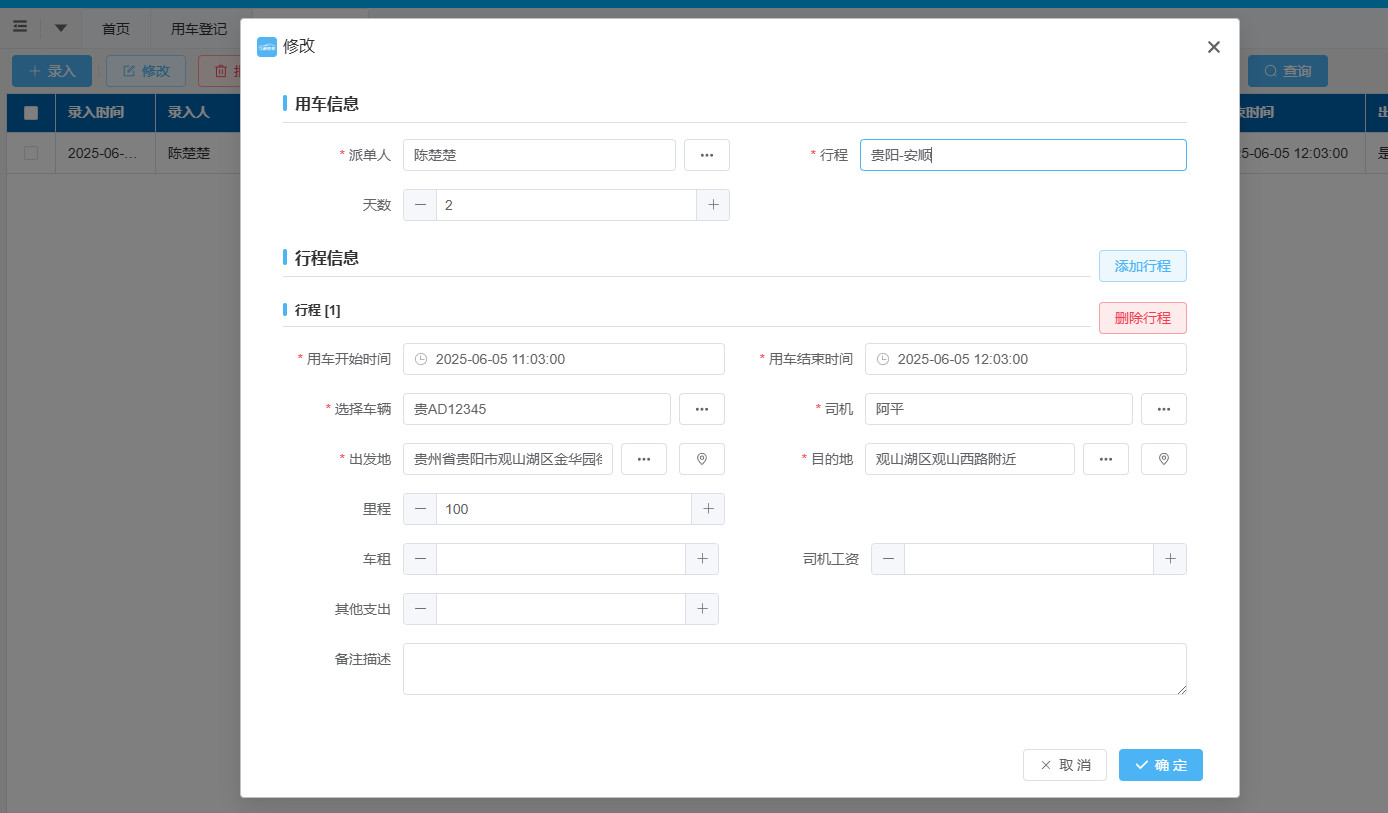Click the map pin icon beside 目的地
The height and width of the screenshot is (813, 1388).
(1163, 459)
